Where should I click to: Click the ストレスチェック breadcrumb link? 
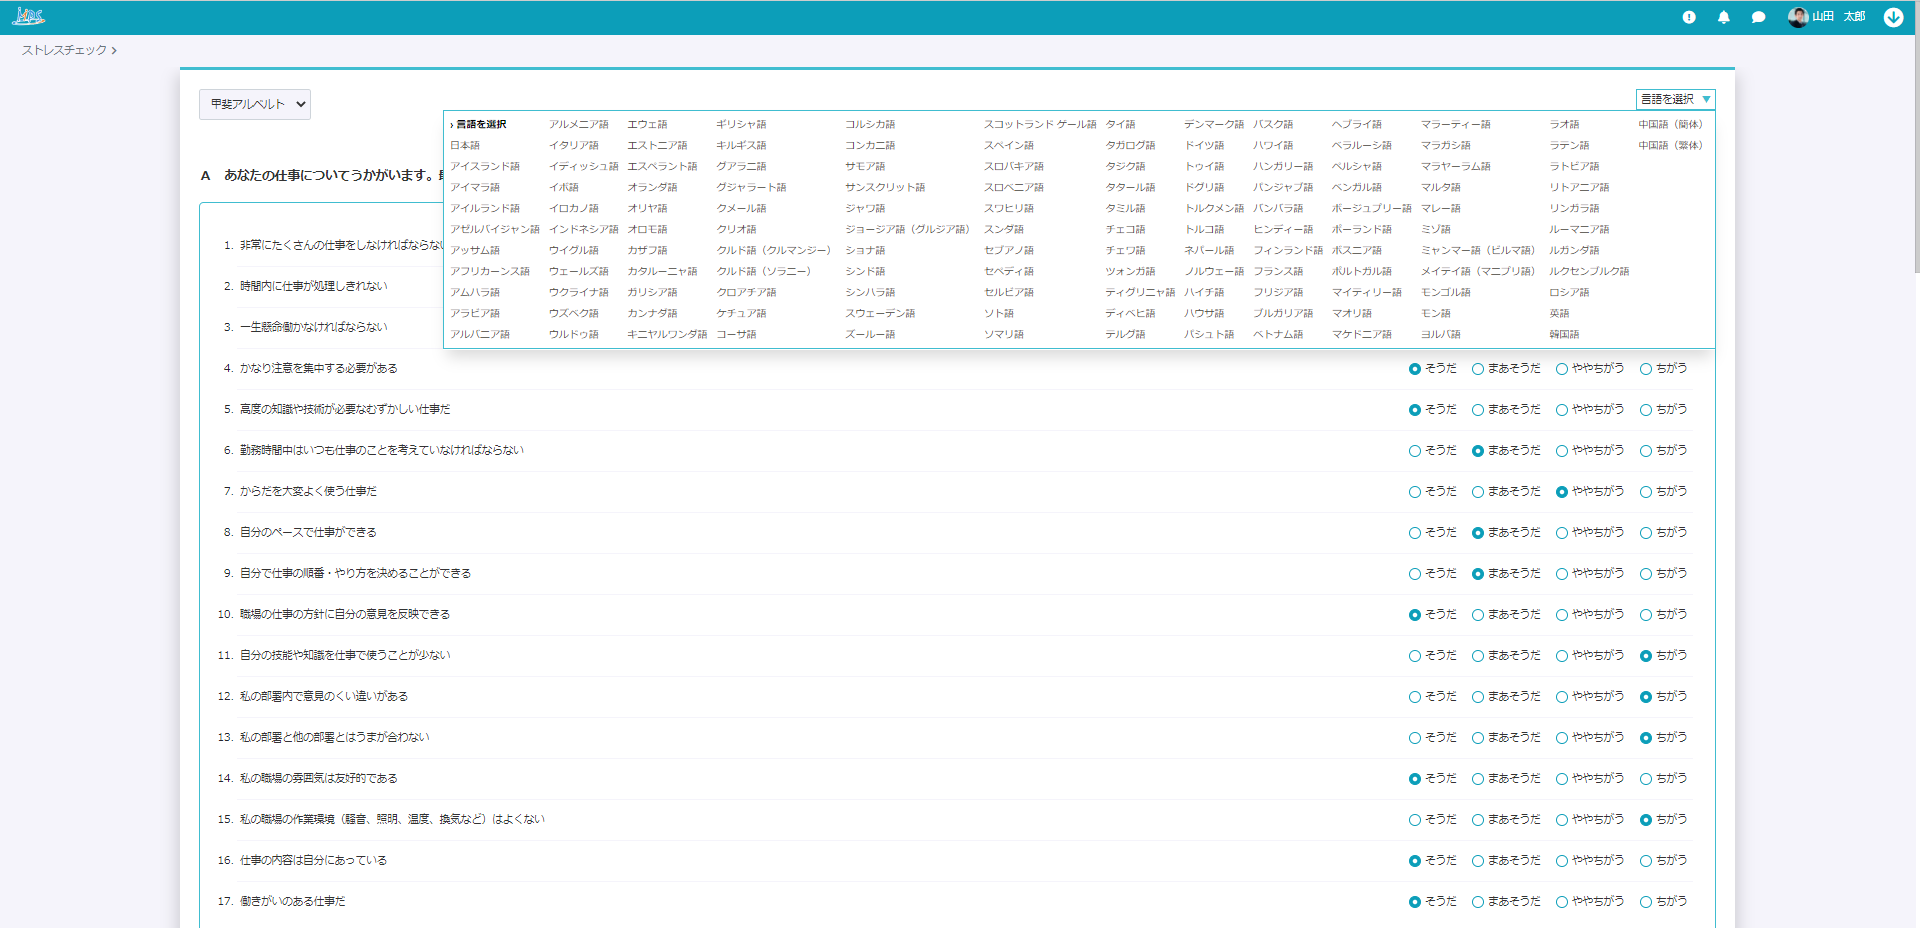[x=64, y=50]
